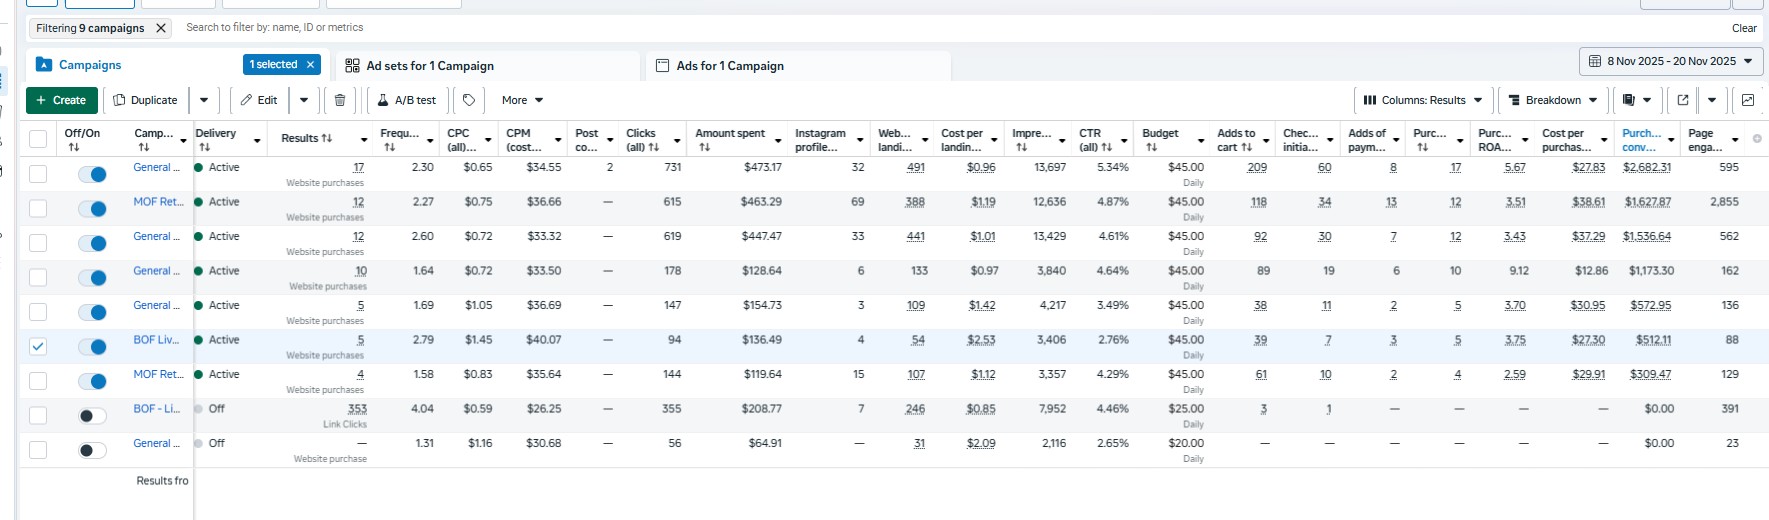This screenshot has width=1769, height=520.
Task: Toggle off the BOF Liv... campaign switch
Action: pyautogui.click(x=92, y=347)
